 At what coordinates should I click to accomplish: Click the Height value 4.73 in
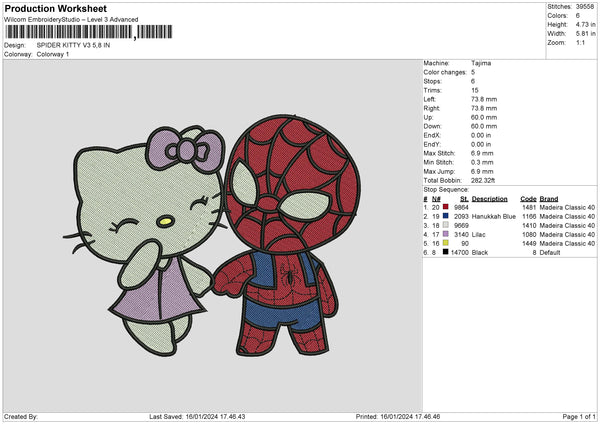point(585,24)
